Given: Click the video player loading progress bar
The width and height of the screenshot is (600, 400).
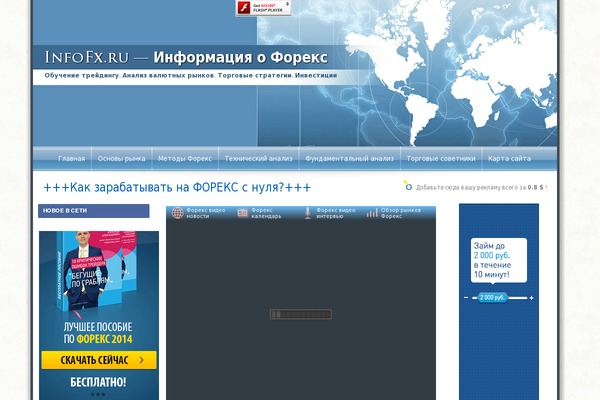Looking at the screenshot, I should [301, 314].
